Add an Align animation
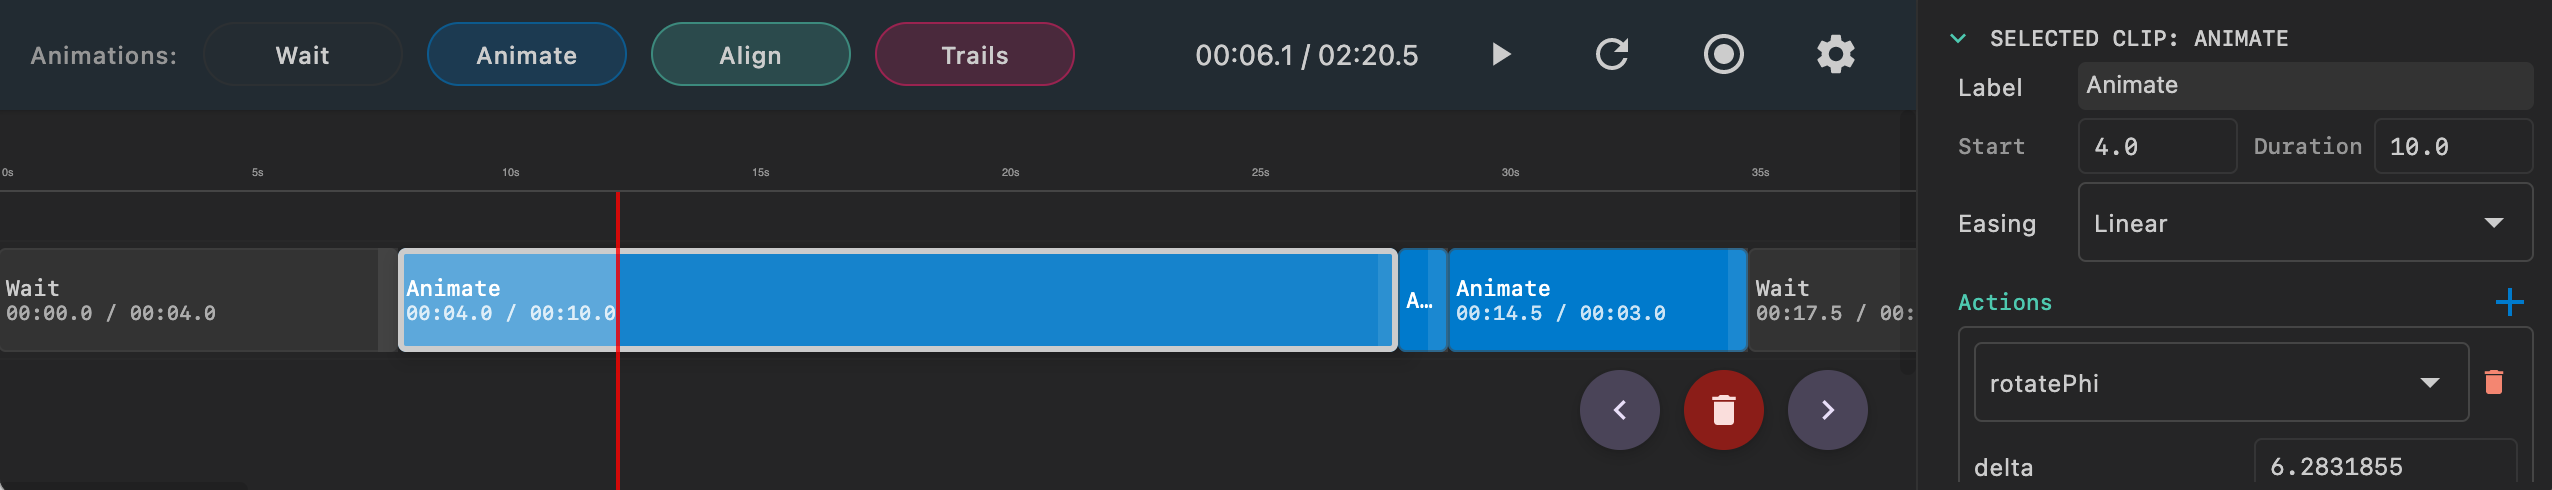 (750, 55)
